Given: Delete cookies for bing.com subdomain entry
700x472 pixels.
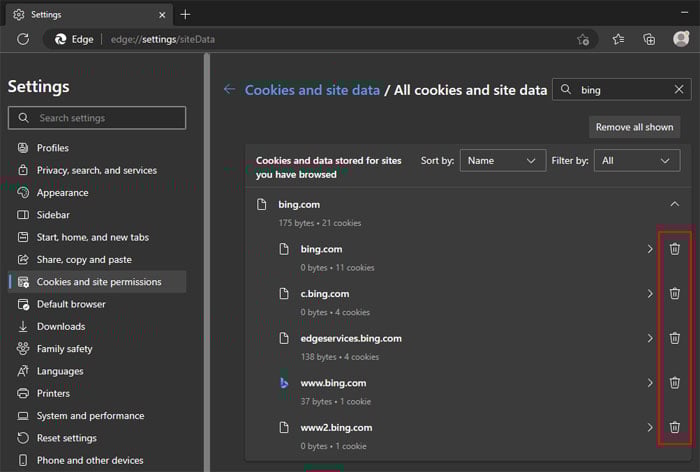Looking at the screenshot, I should (674, 249).
